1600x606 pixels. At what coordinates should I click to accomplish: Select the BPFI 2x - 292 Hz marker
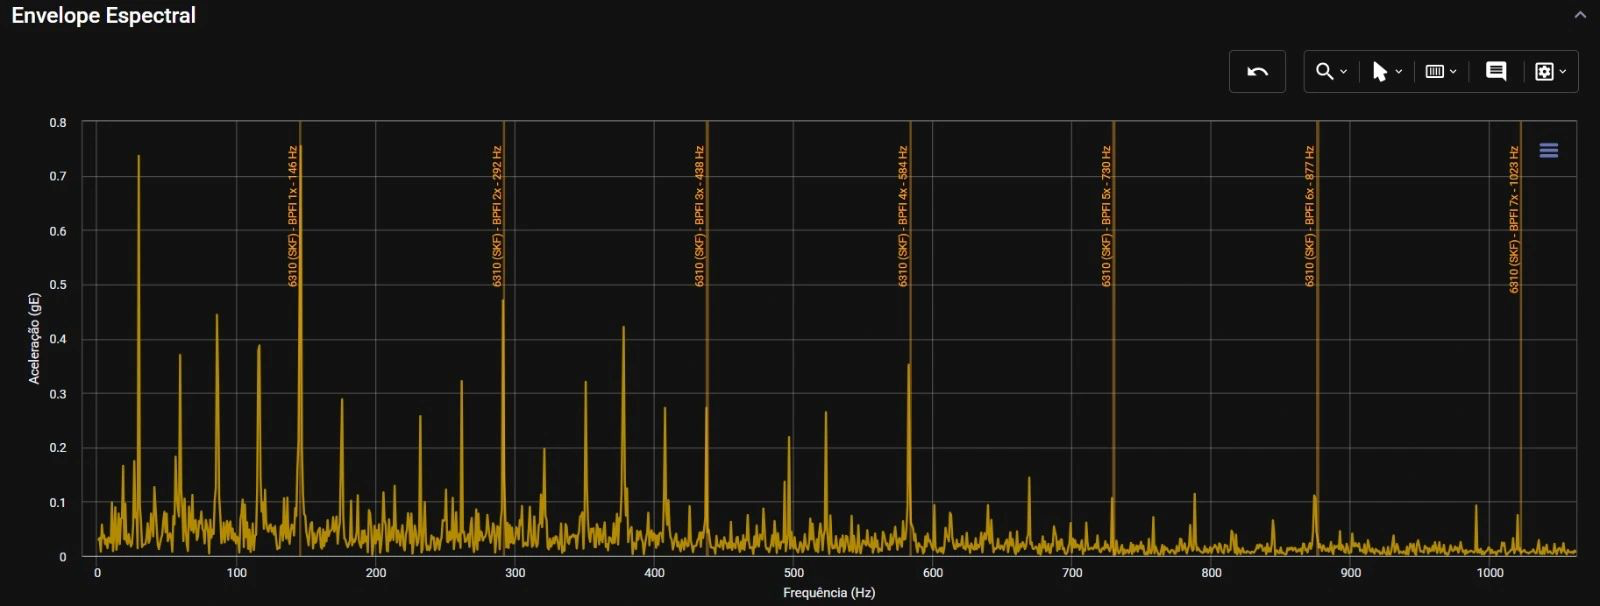tap(497, 216)
